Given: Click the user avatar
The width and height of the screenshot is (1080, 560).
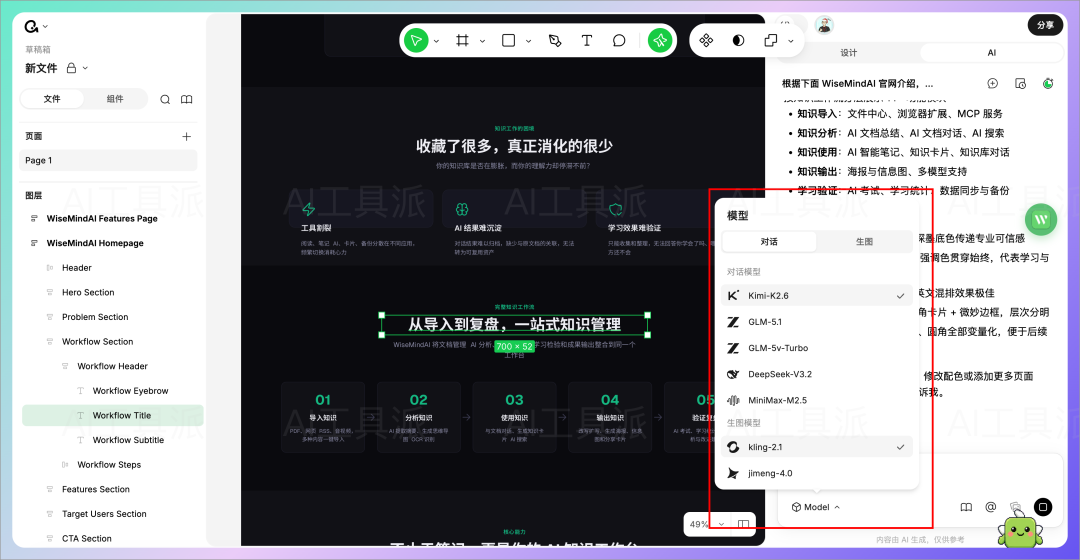Looking at the screenshot, I should tap(824, 25).
